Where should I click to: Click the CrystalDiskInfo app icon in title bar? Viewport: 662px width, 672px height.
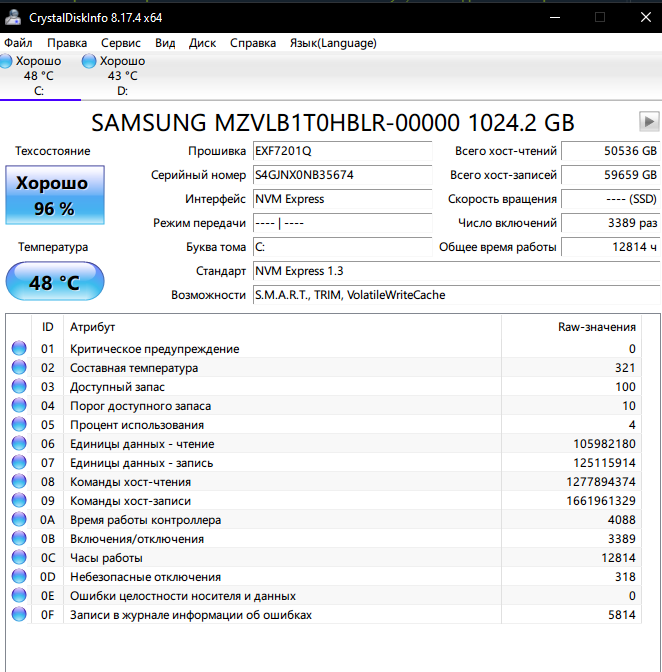(12, 17)
